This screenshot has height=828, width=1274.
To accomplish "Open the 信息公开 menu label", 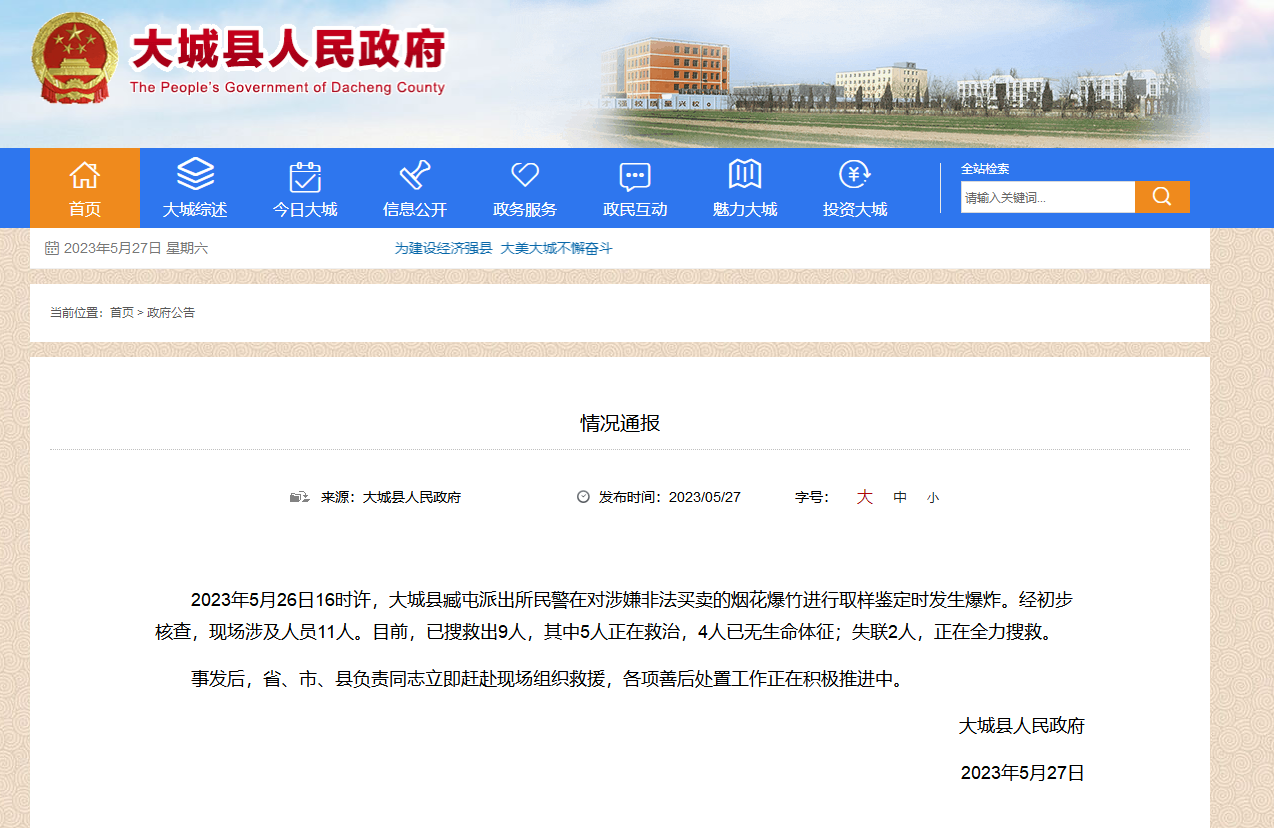I will coord(415,210).
